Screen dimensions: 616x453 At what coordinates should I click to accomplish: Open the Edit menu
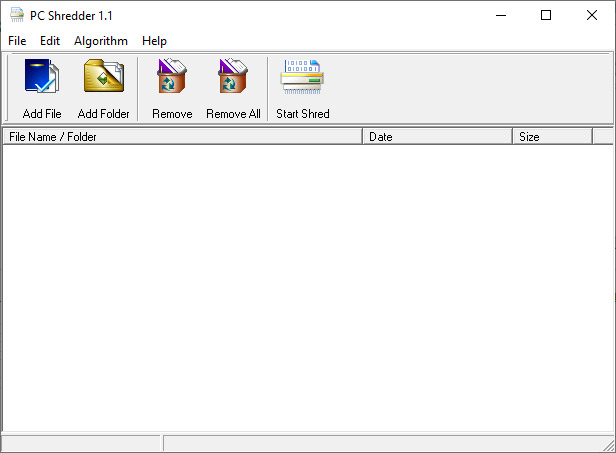point(50,41)
